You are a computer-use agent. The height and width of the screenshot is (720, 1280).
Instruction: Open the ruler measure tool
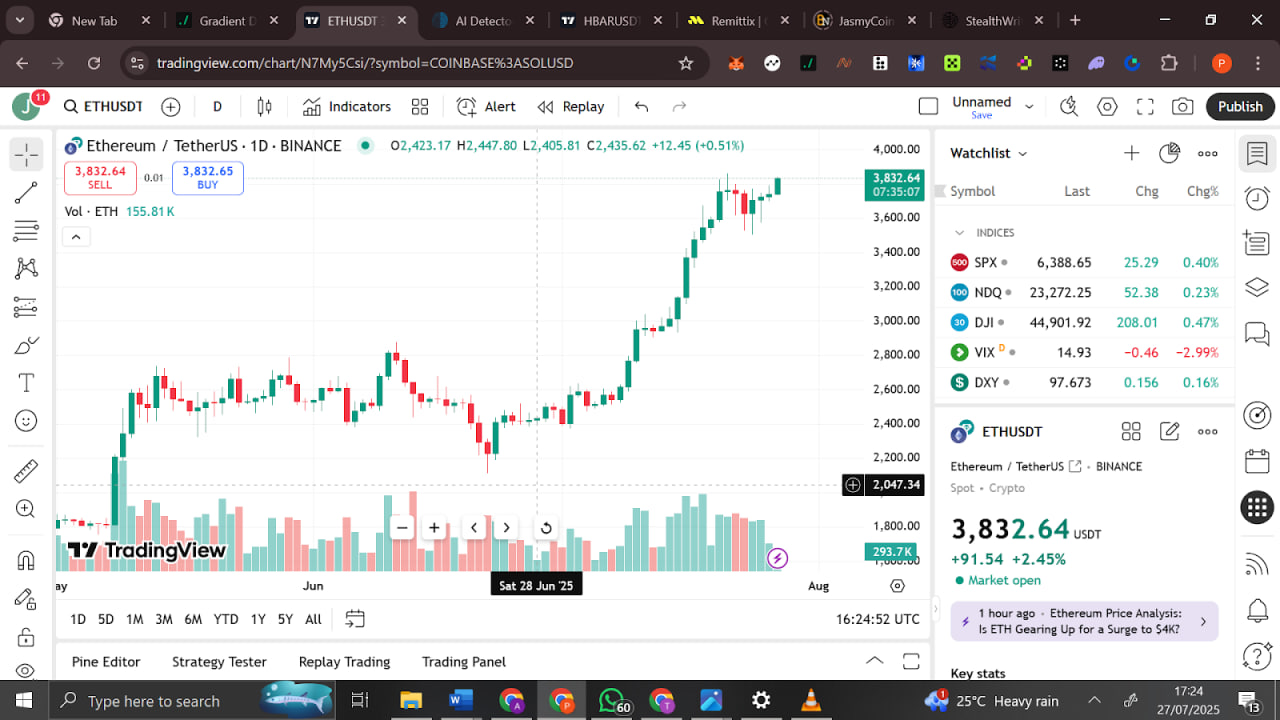click(26, 471)
